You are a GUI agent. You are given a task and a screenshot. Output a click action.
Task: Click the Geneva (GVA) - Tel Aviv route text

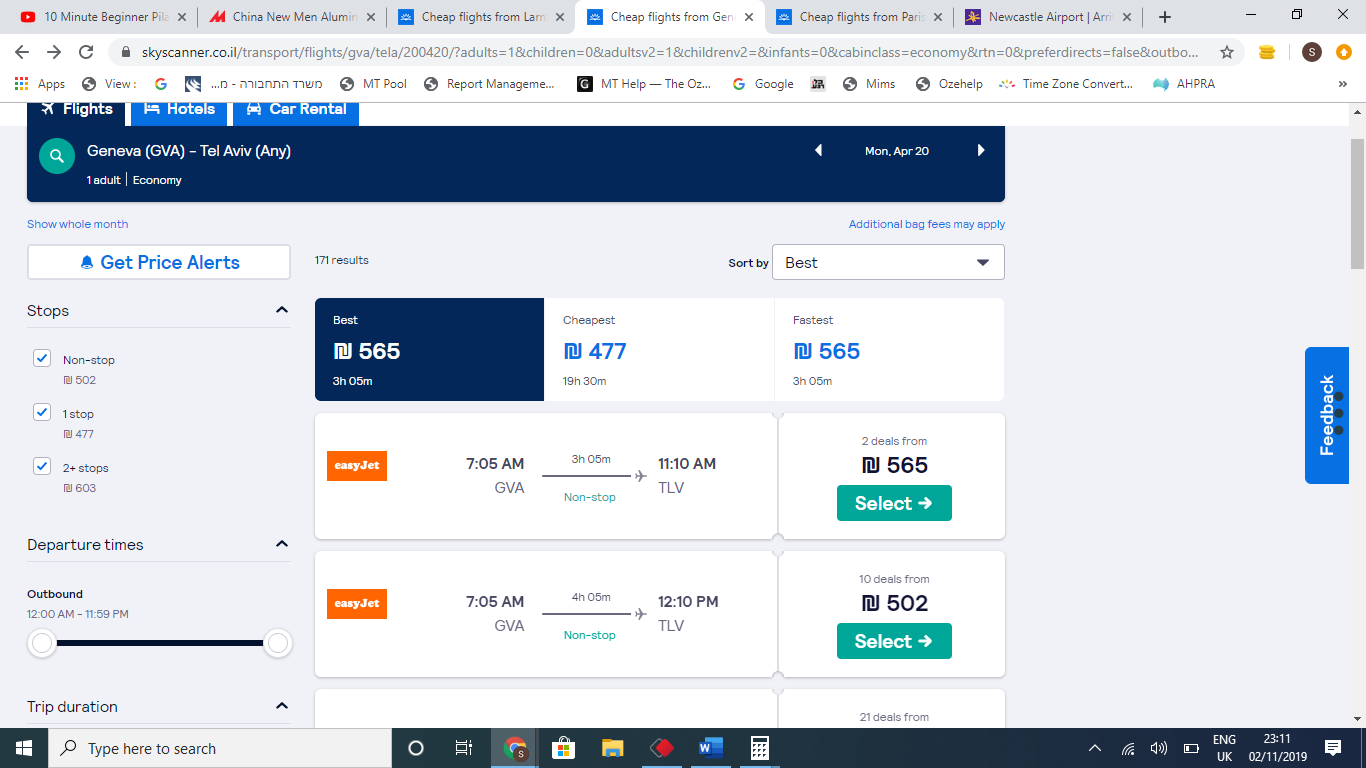click(189, 151)
